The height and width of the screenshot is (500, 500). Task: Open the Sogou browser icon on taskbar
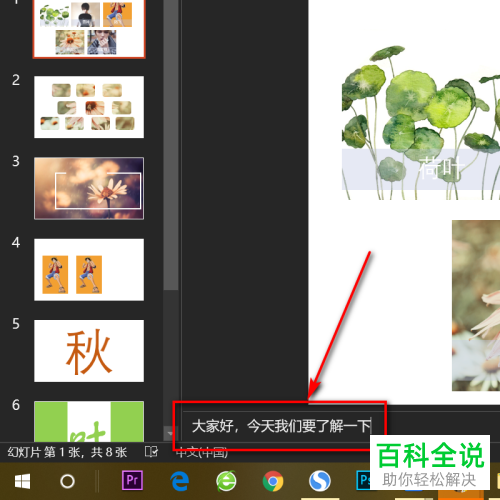point(320,481)
